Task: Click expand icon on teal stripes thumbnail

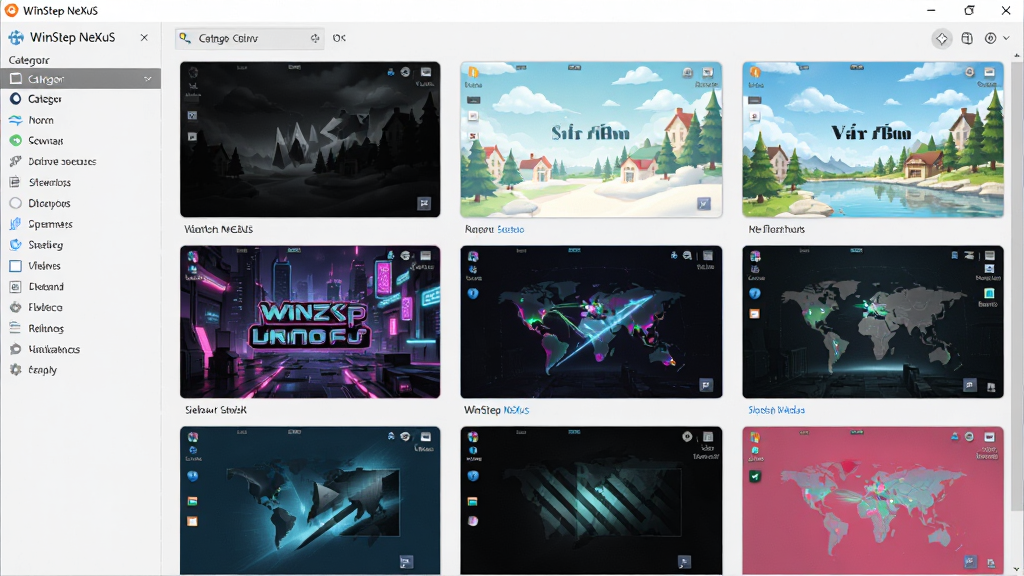Action: tap(684, 562)
